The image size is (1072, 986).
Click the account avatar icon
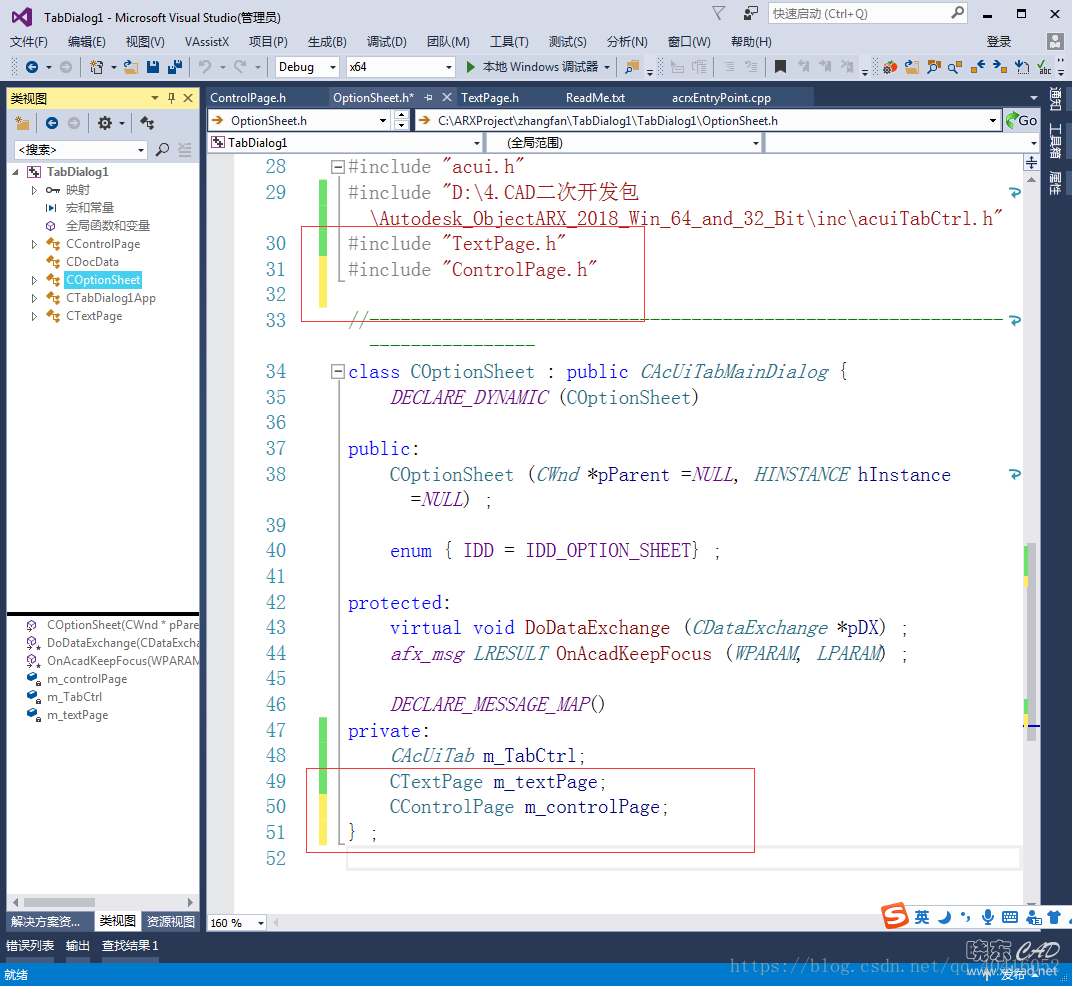pos(1055,42)
